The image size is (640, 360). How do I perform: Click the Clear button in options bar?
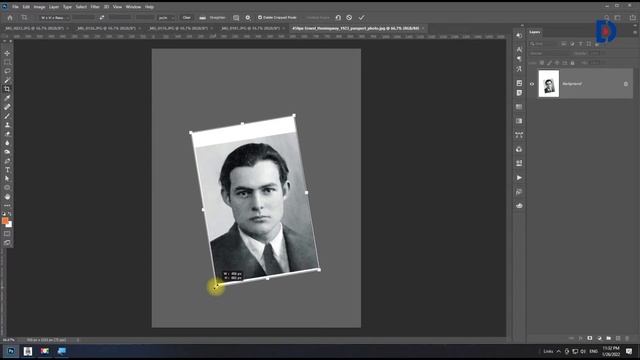(x=187, y=18)
